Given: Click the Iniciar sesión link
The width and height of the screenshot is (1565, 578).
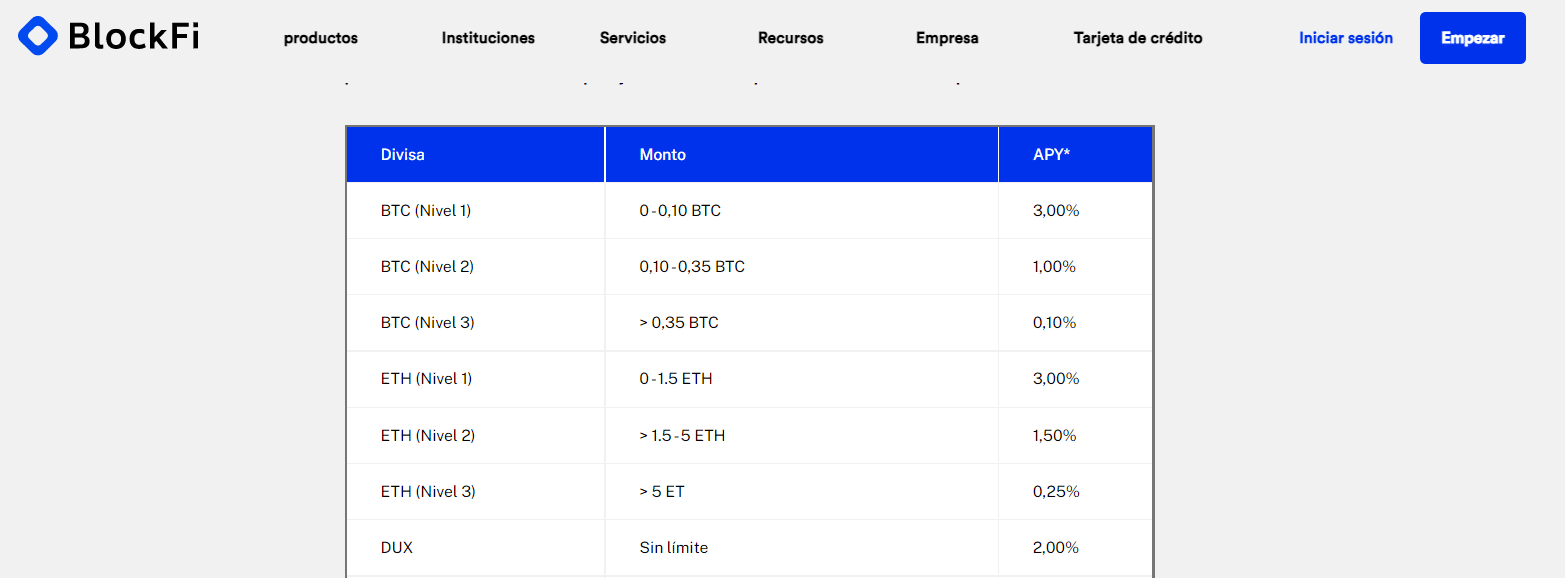Looking at the screenshot, I should (1346, 38).
